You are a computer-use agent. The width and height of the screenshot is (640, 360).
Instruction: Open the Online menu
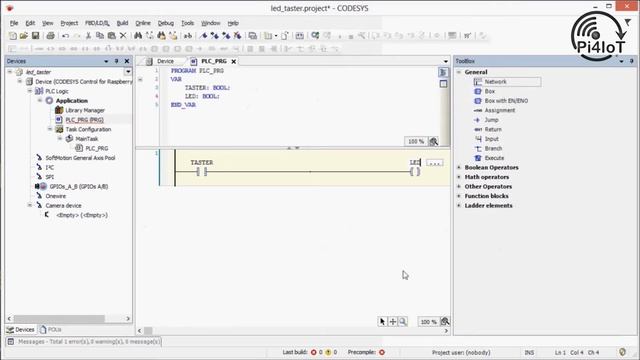[x=143, y=23]
